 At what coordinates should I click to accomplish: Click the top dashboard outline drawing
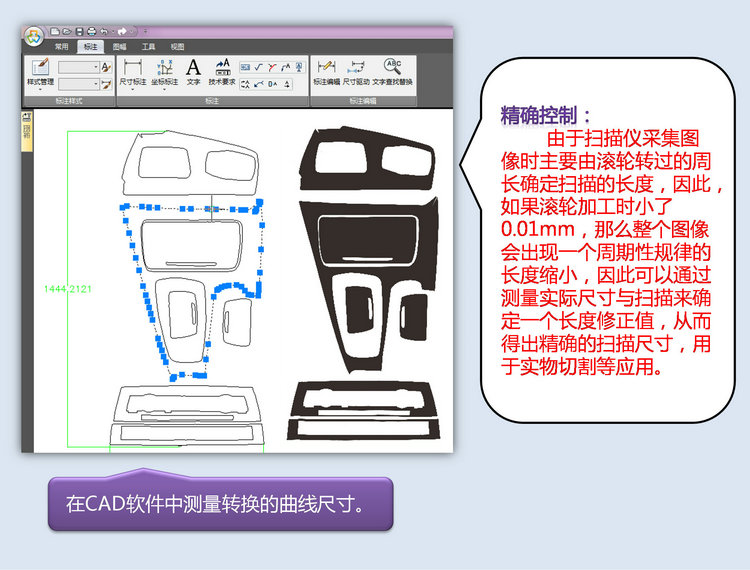click(x=191, y=162)
